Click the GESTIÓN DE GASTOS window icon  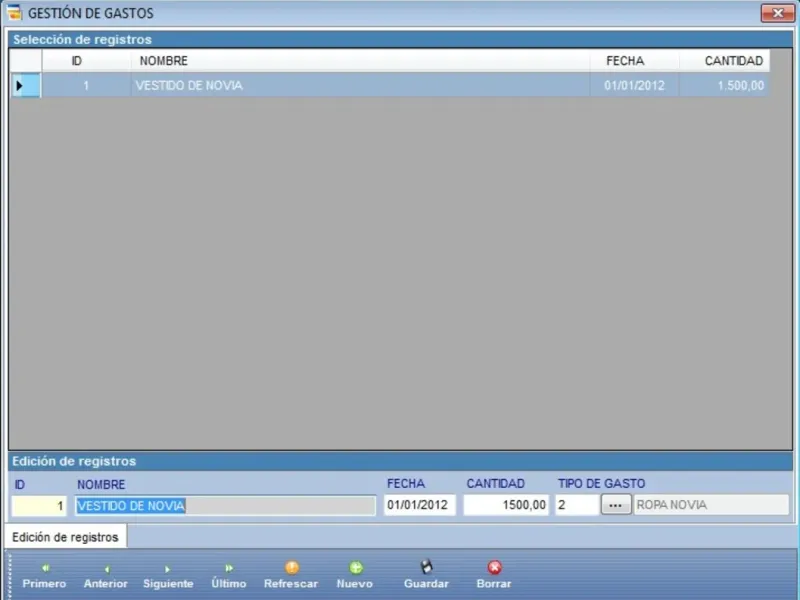[15, 12]
